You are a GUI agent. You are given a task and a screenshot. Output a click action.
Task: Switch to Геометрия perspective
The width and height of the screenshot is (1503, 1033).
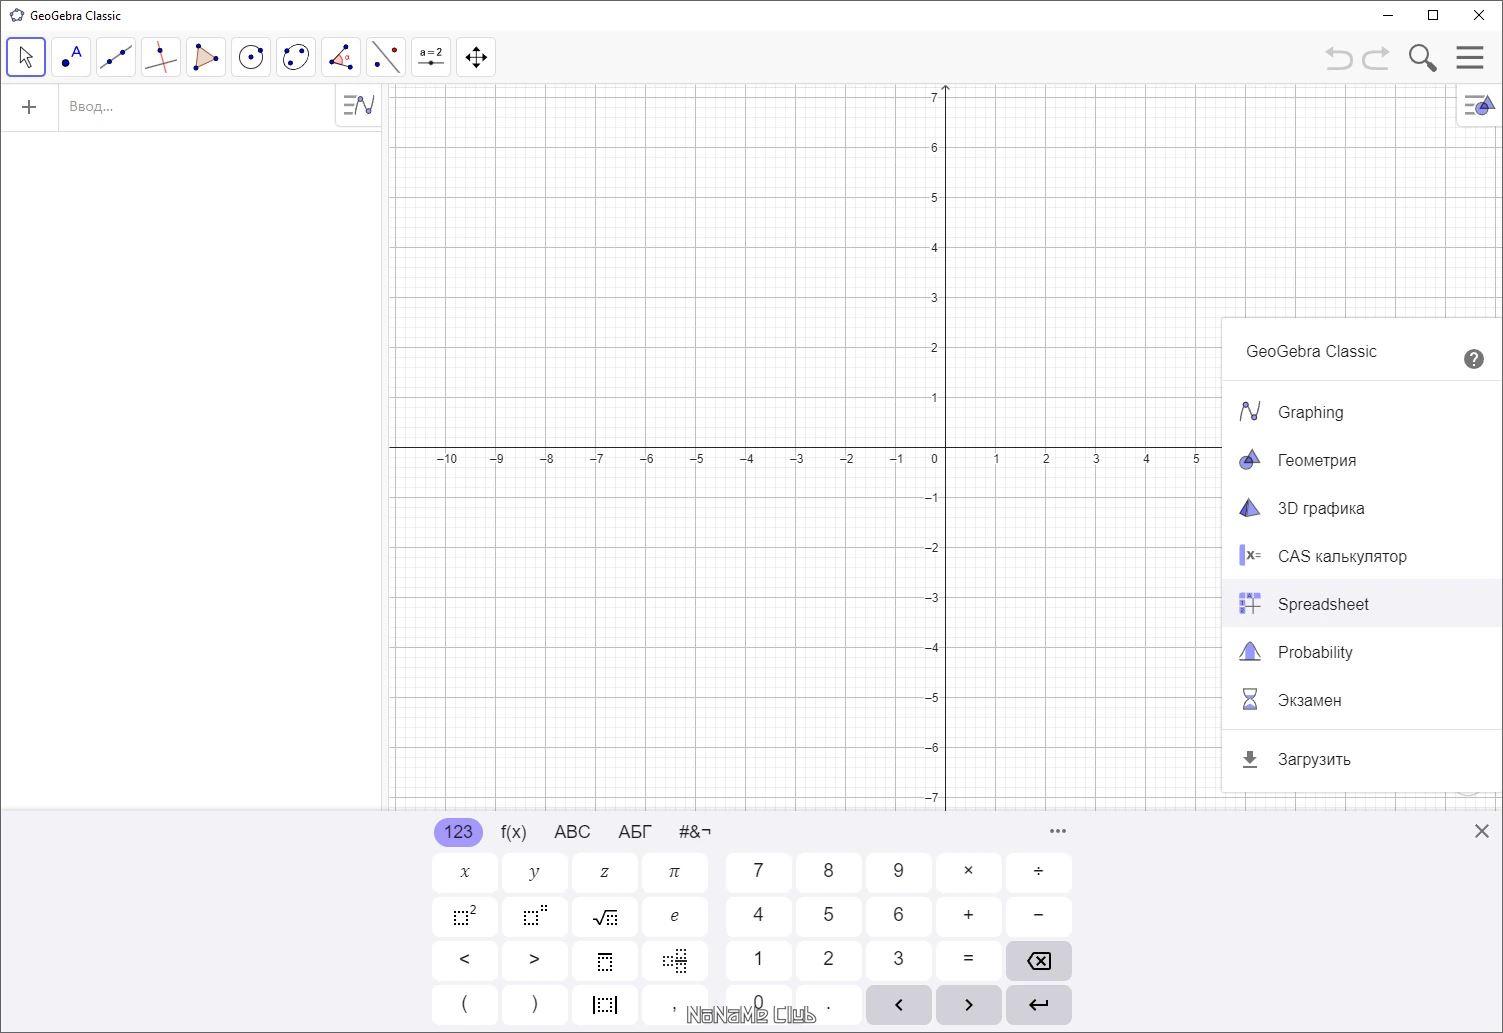point(1362,460)
